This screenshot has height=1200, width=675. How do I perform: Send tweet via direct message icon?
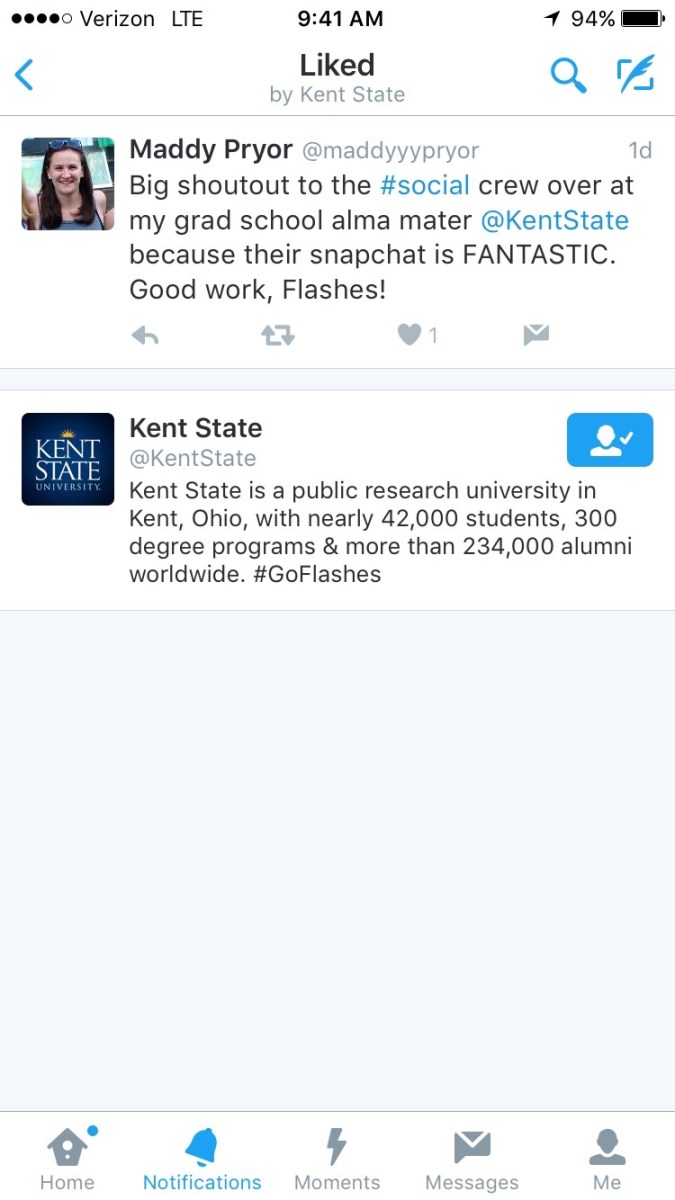[x=536, y=336]
